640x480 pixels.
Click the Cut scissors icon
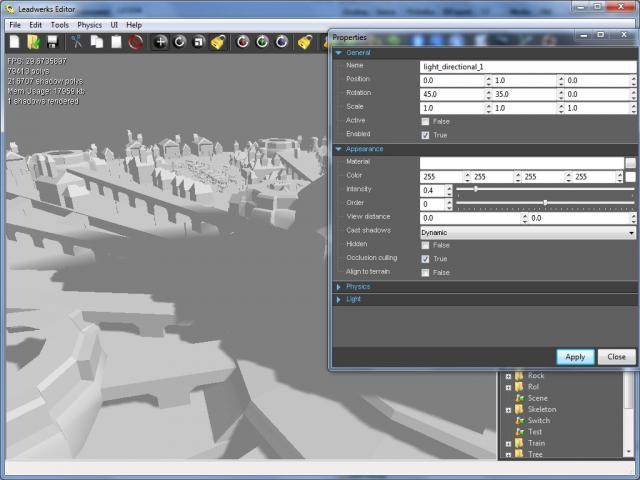pyautogui.click(x=76, y=42)
